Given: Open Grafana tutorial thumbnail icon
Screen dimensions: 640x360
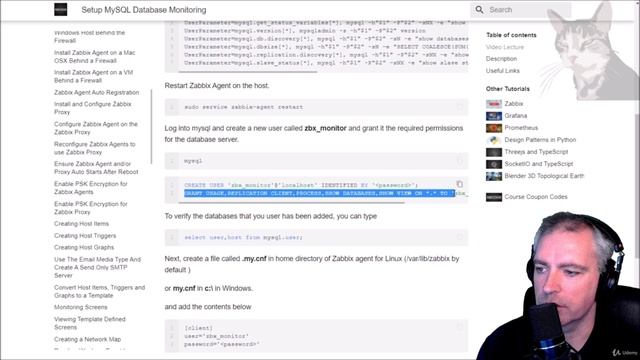Looking at the screenshot, I should (x=494, y=116).
